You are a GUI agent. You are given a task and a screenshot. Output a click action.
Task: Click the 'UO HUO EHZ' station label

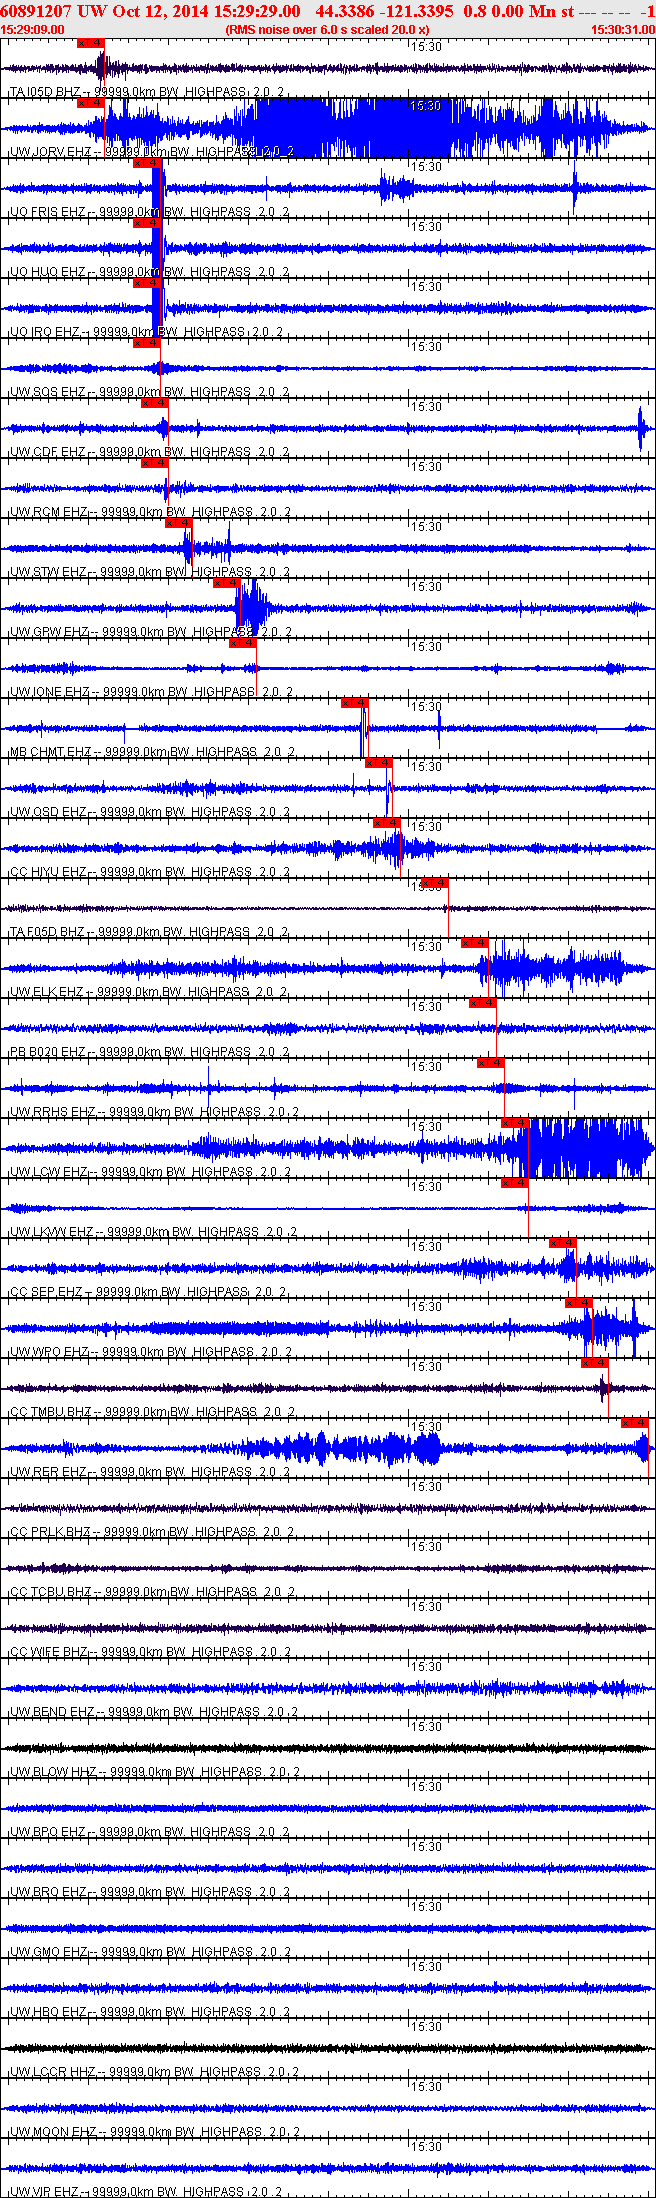[48, 272]
